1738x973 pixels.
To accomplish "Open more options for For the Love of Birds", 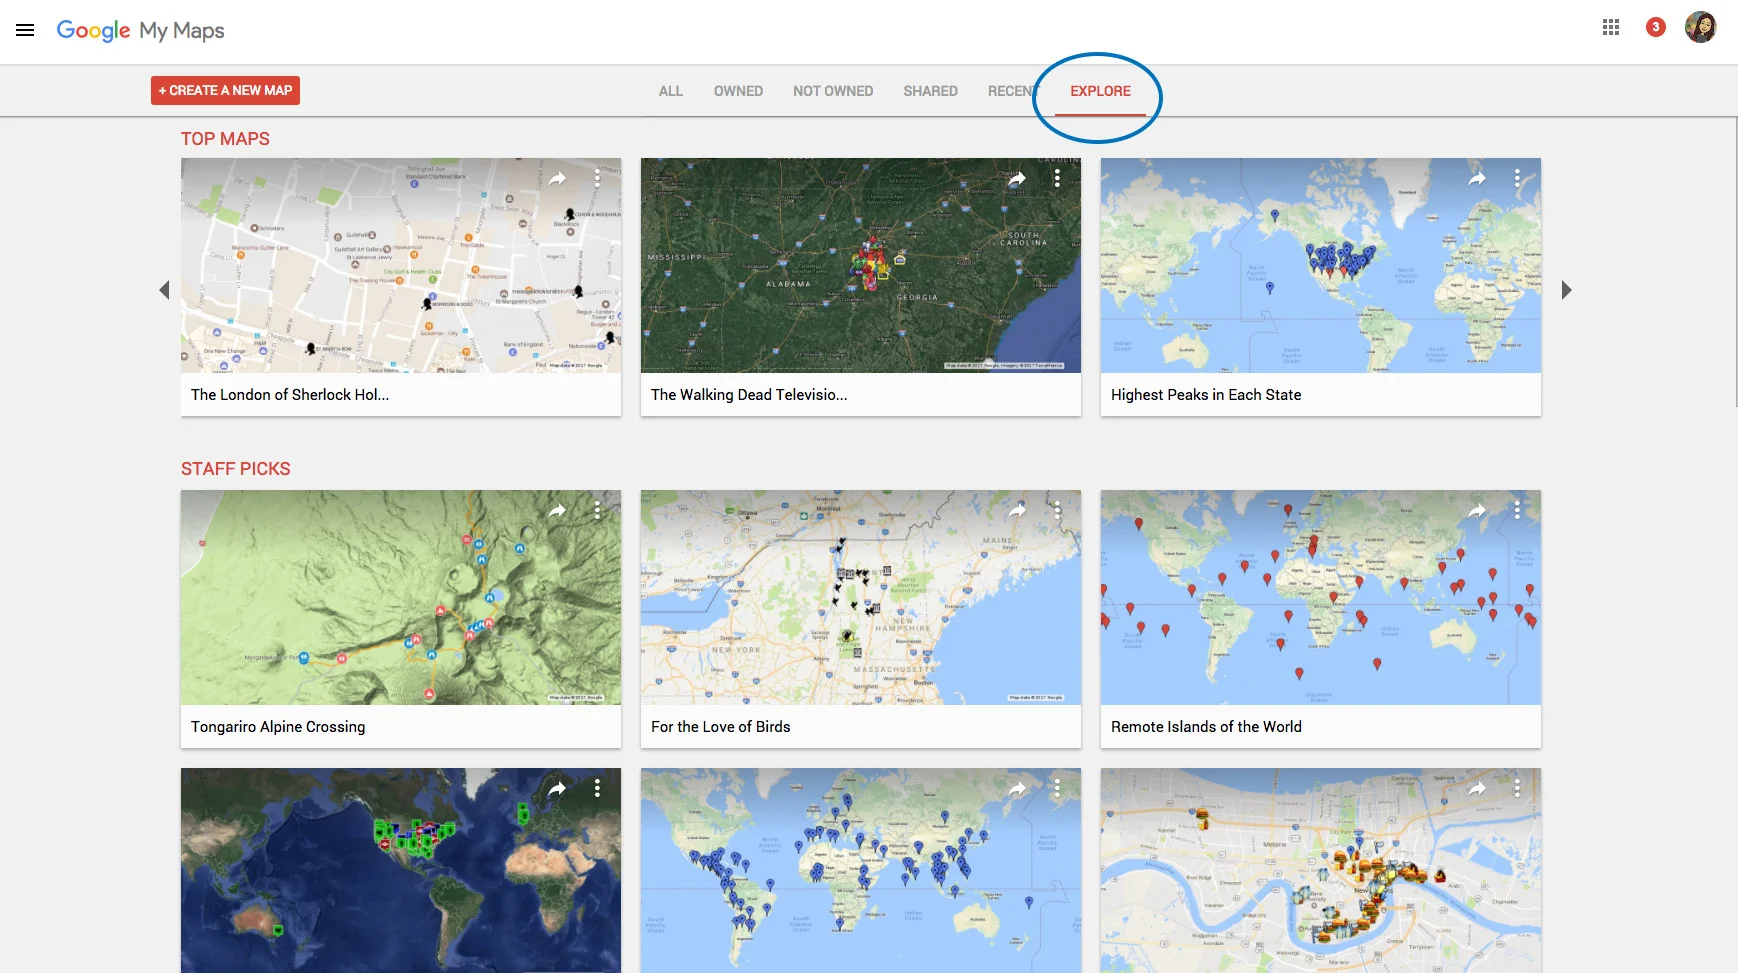I will click(x=1057, y=510).
